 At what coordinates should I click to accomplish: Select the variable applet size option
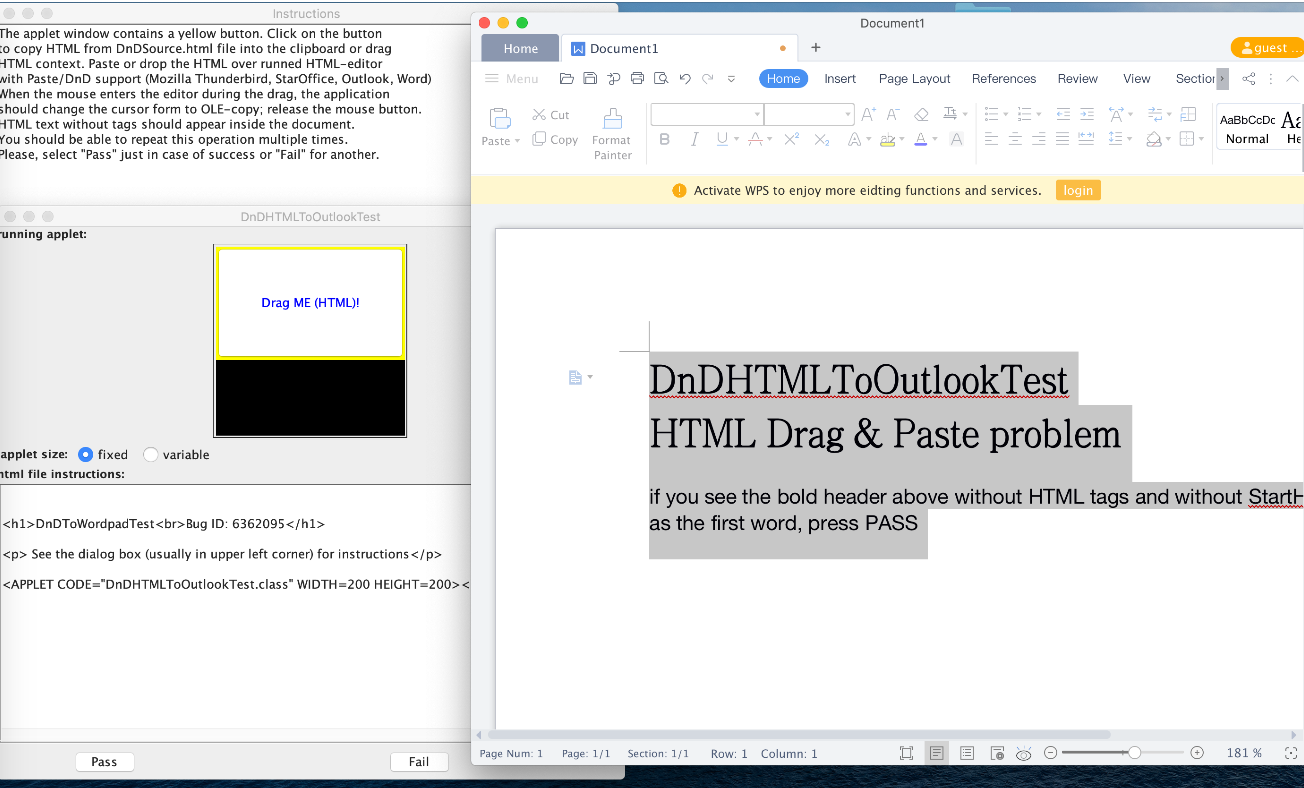151,454
